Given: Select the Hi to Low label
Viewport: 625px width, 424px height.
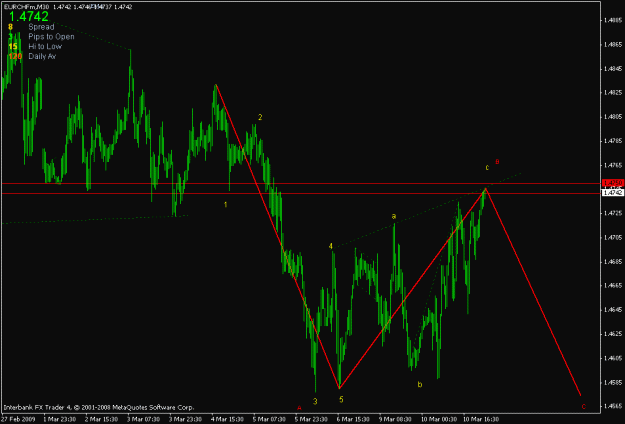Looking at the screenshot, I should click(x=45, y=46).
